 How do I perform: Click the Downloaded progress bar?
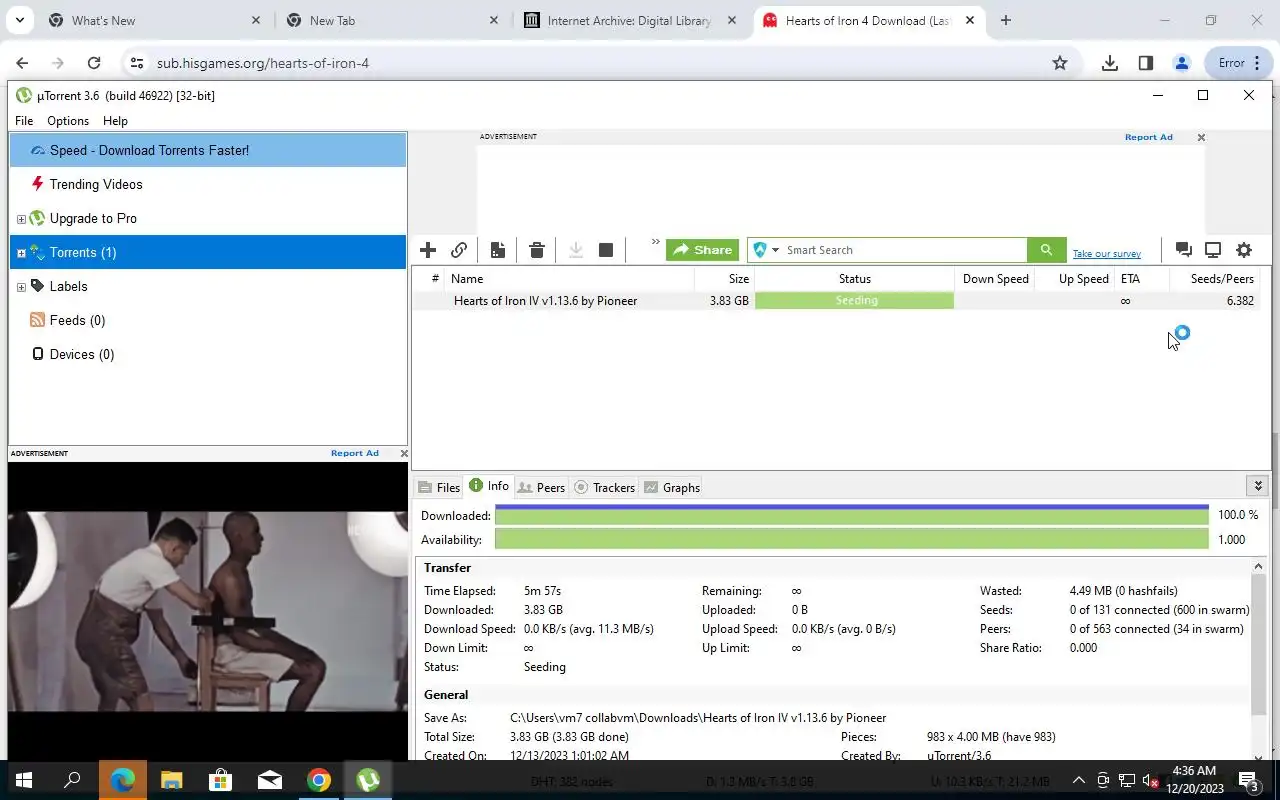852,515
